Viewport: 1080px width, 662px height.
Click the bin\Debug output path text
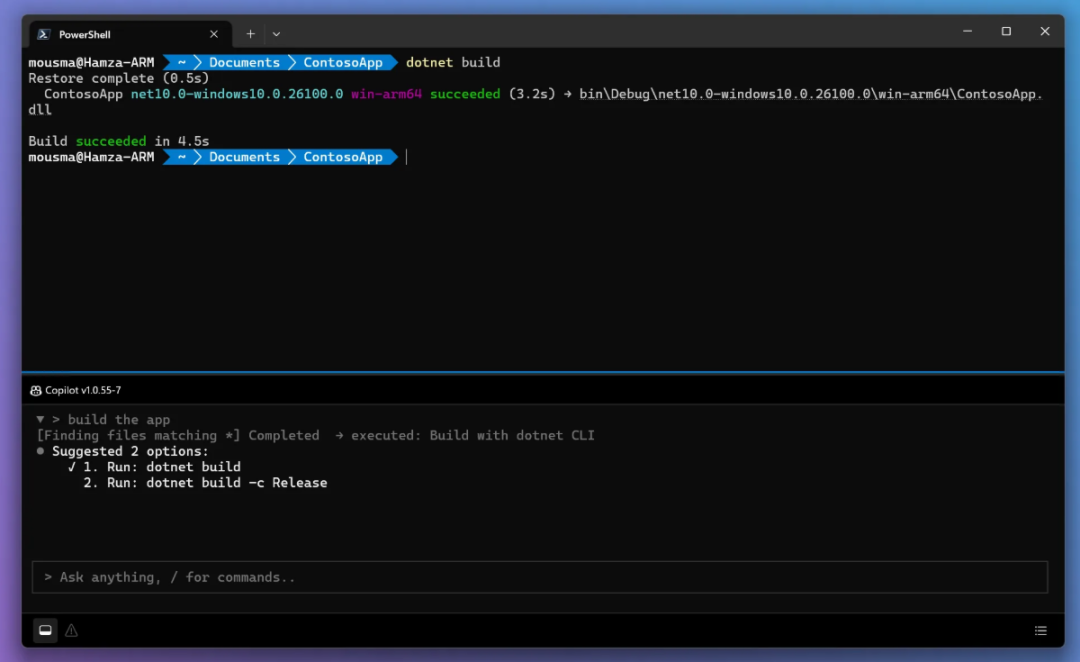tap(811, 94)
